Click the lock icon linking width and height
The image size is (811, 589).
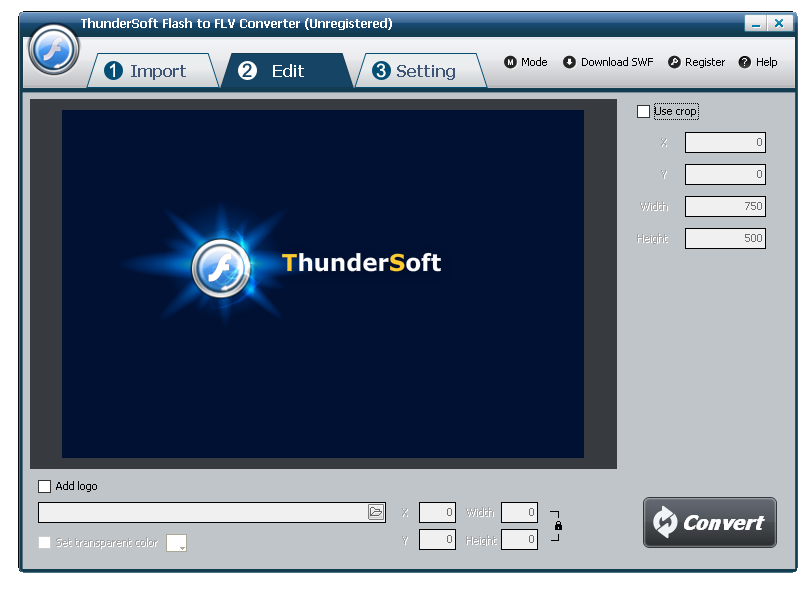(559, 525)
